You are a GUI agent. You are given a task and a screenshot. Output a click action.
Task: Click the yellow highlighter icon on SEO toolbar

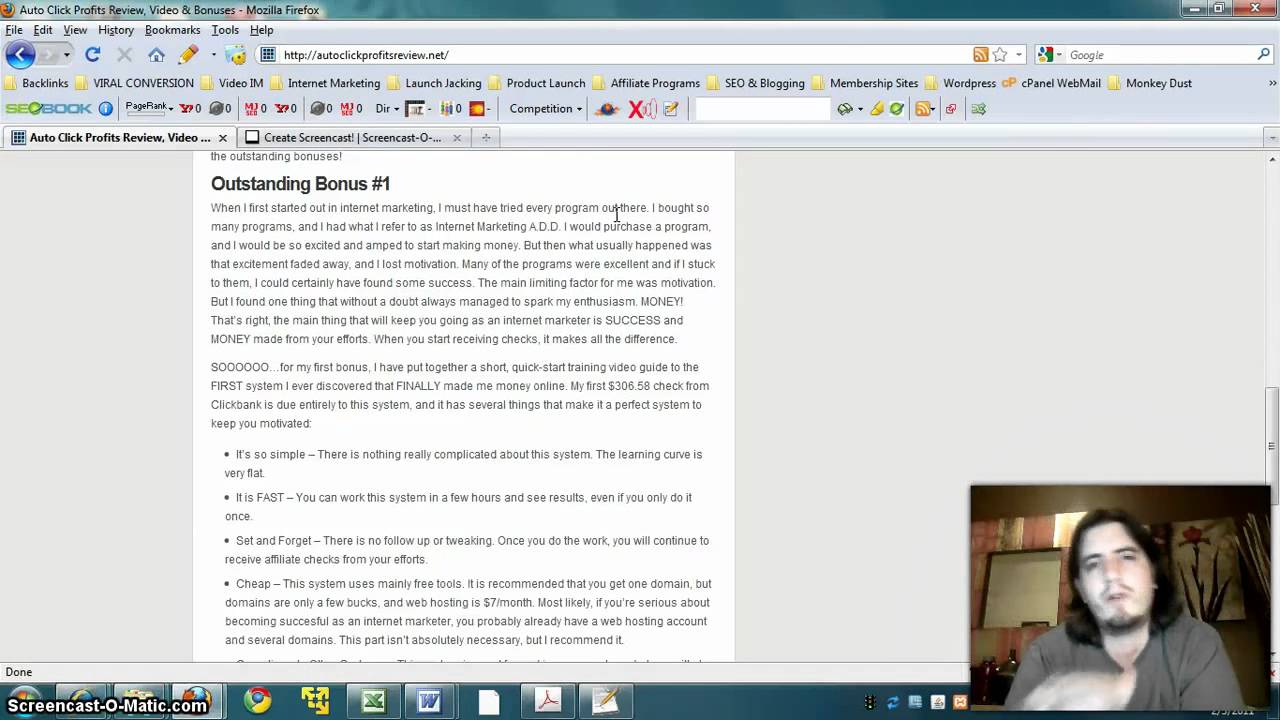coord(877,108)
